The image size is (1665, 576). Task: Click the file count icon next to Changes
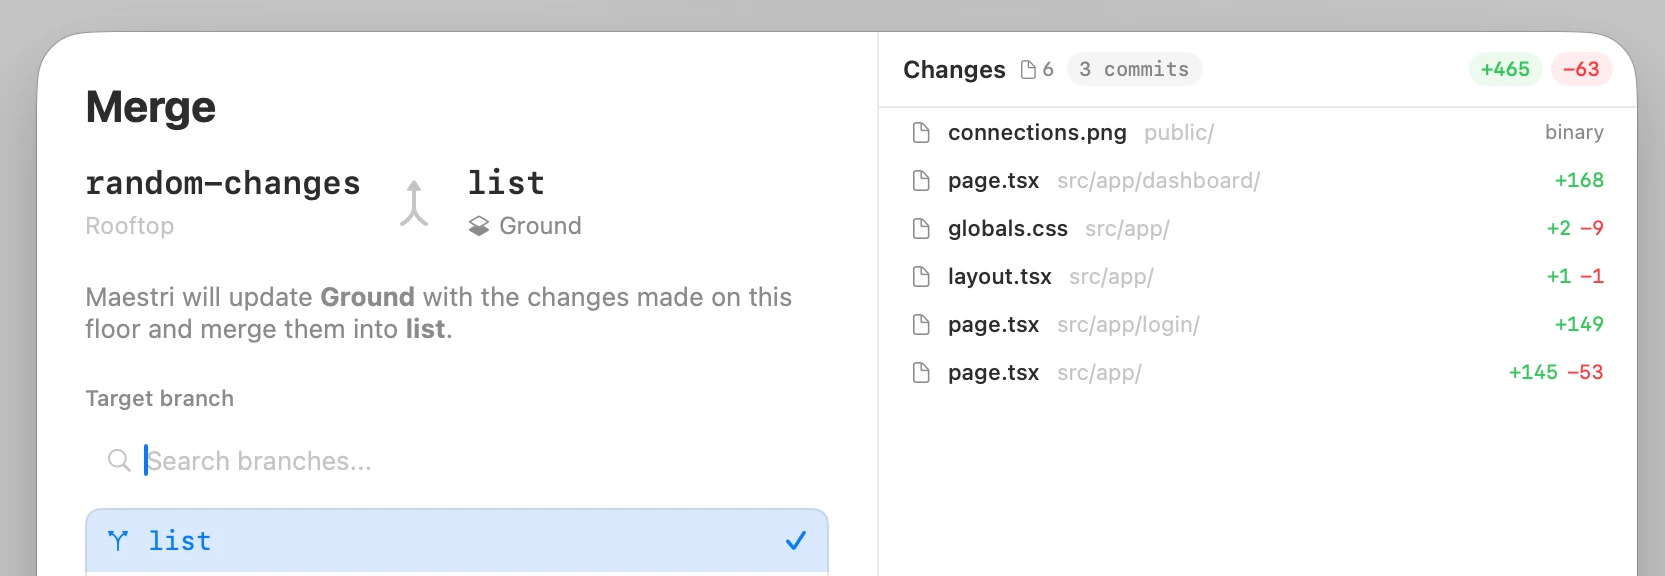click(x=1028, y=70)
